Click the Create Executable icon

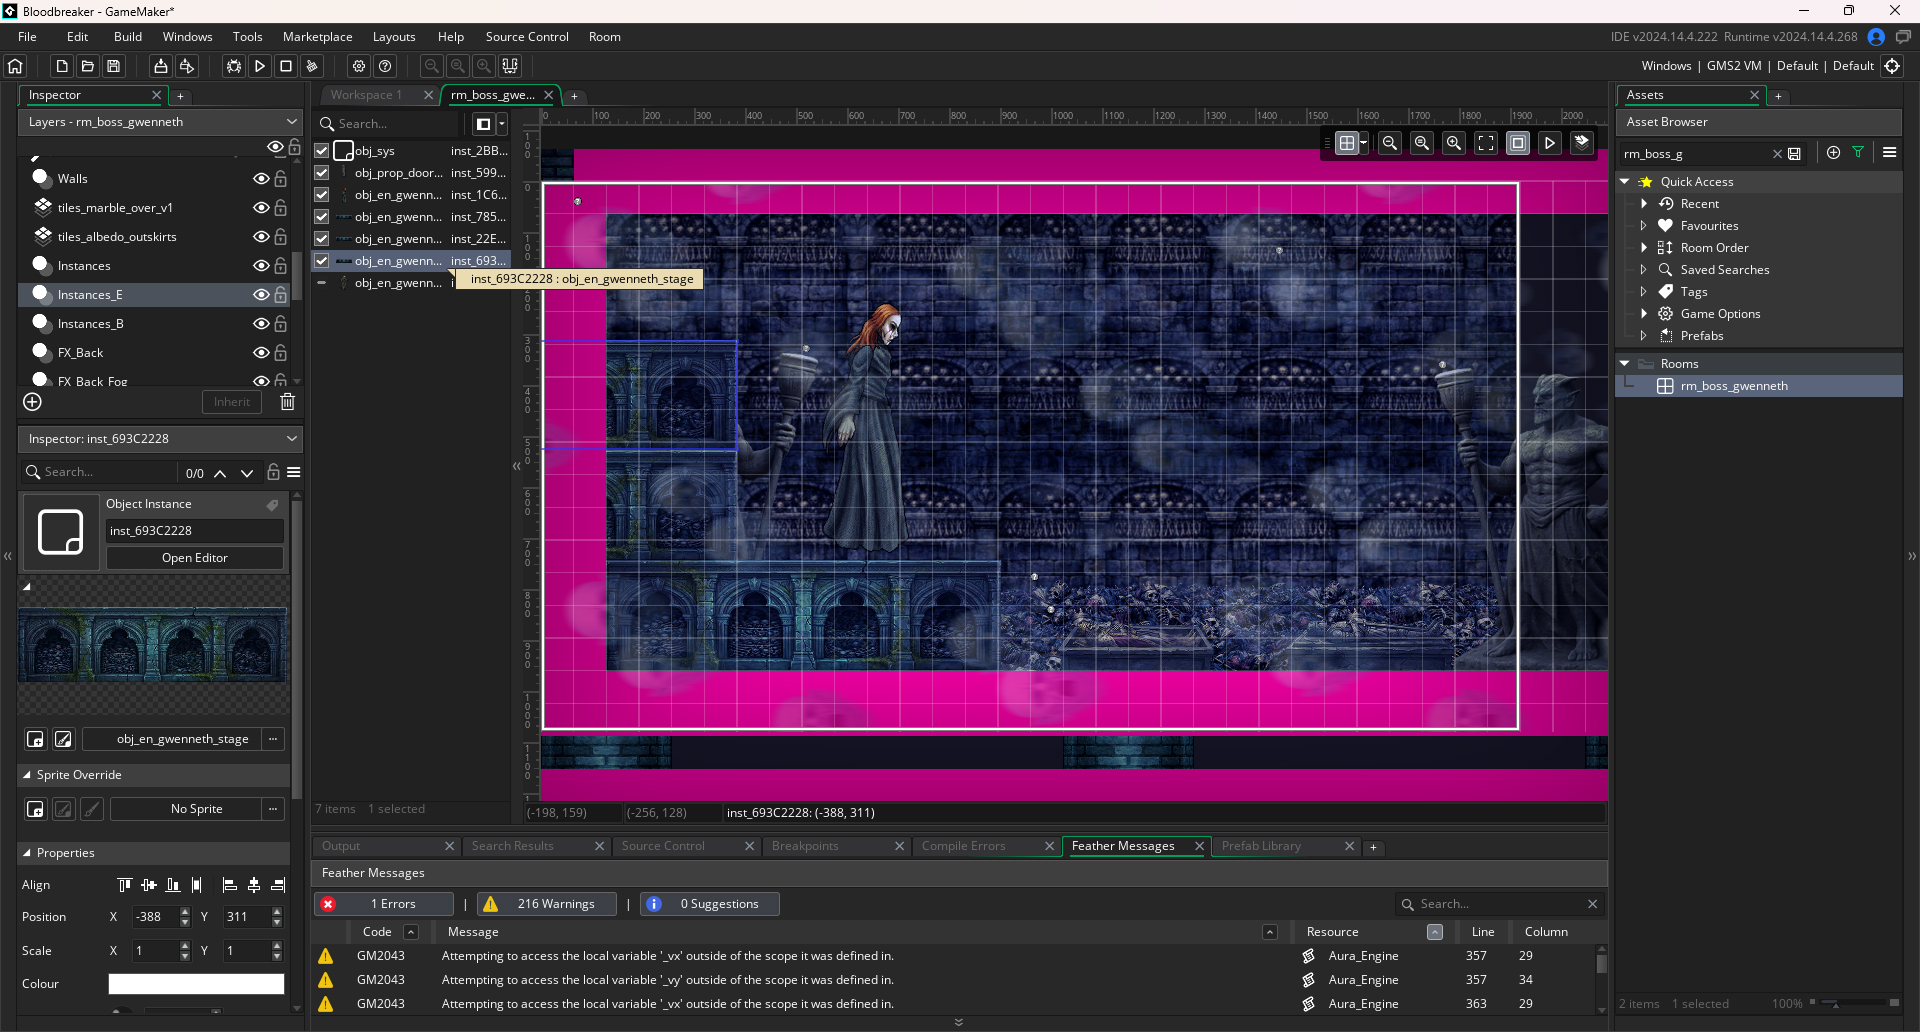160,66
